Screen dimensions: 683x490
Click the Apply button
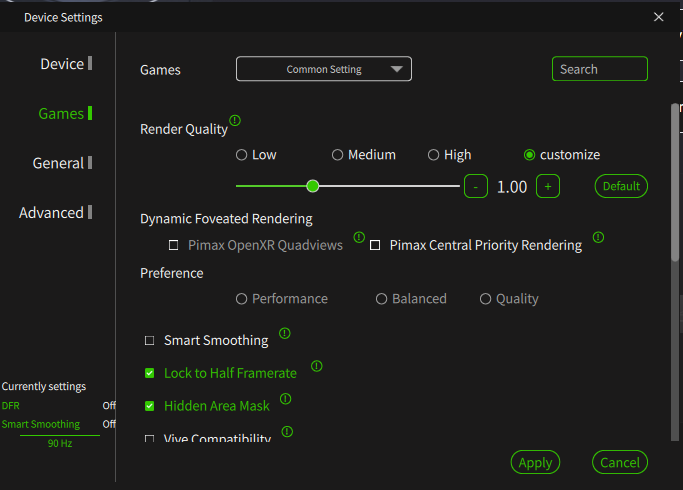[535, 462]
